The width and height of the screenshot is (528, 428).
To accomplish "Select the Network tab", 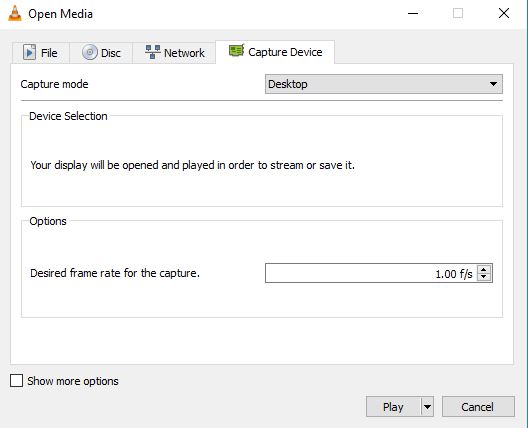I will point(174,53).
